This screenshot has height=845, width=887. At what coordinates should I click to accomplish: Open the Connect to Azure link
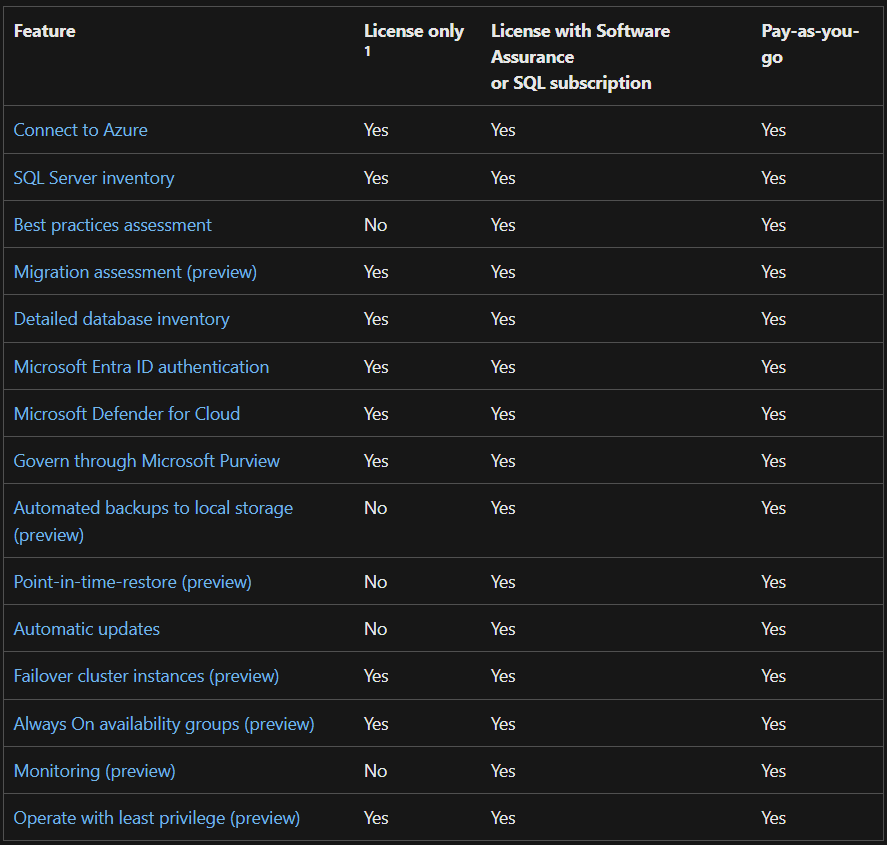(80, 130)
